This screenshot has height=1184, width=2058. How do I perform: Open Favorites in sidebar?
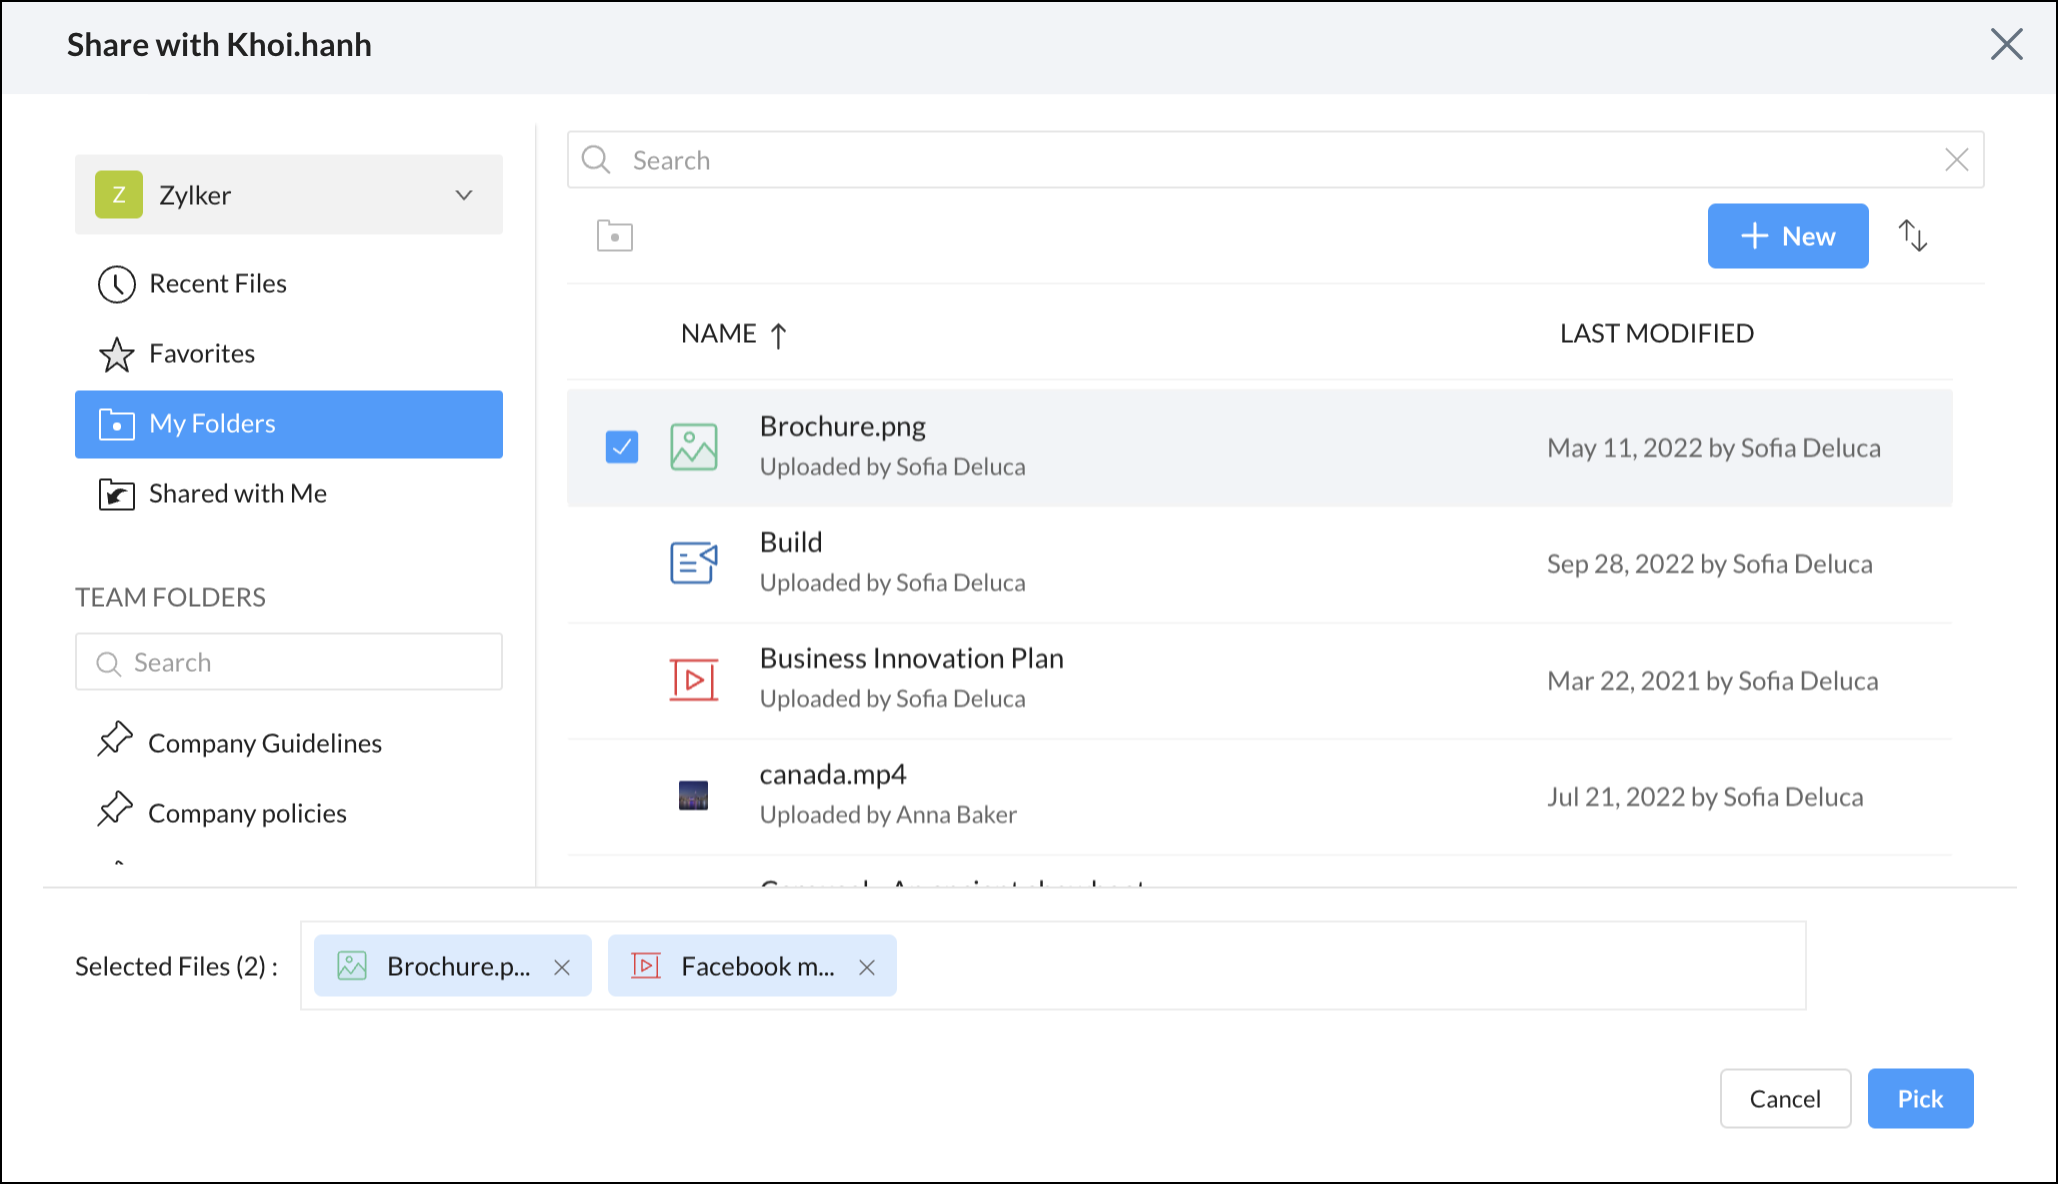201,354
